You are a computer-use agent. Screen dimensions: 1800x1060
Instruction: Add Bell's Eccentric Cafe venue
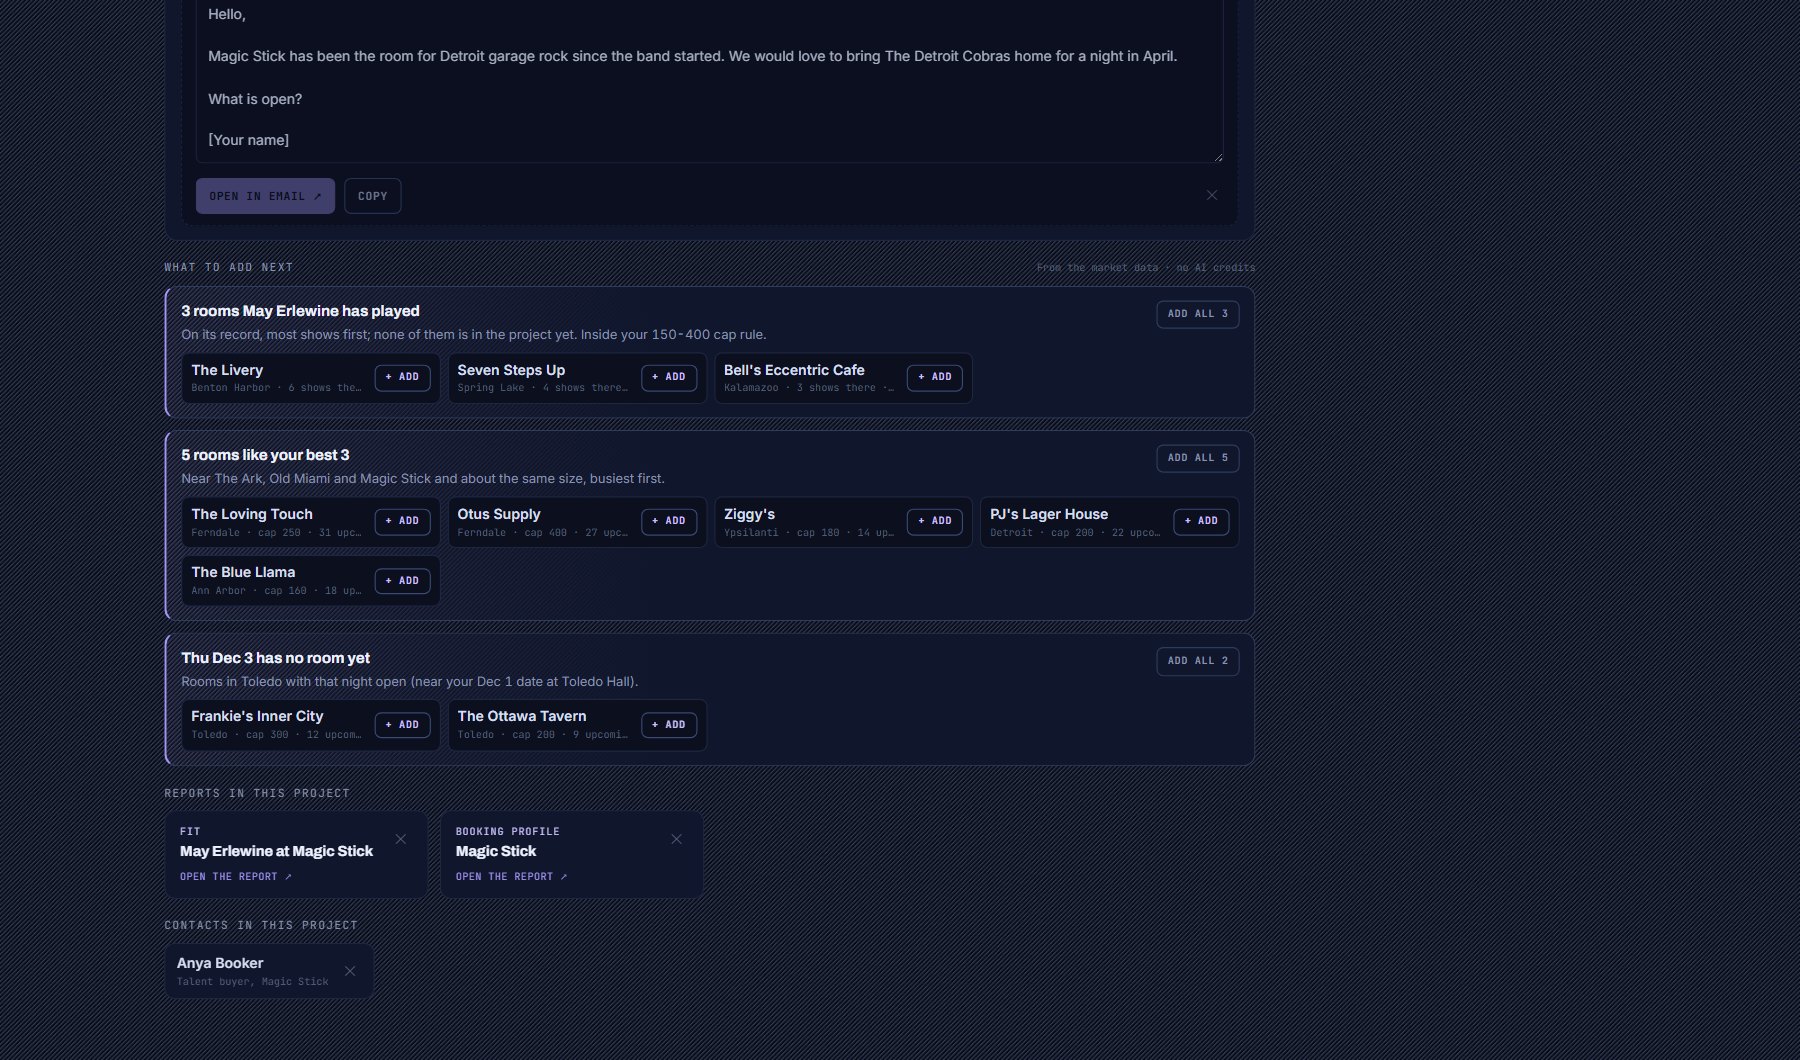[x=935, y=377]
